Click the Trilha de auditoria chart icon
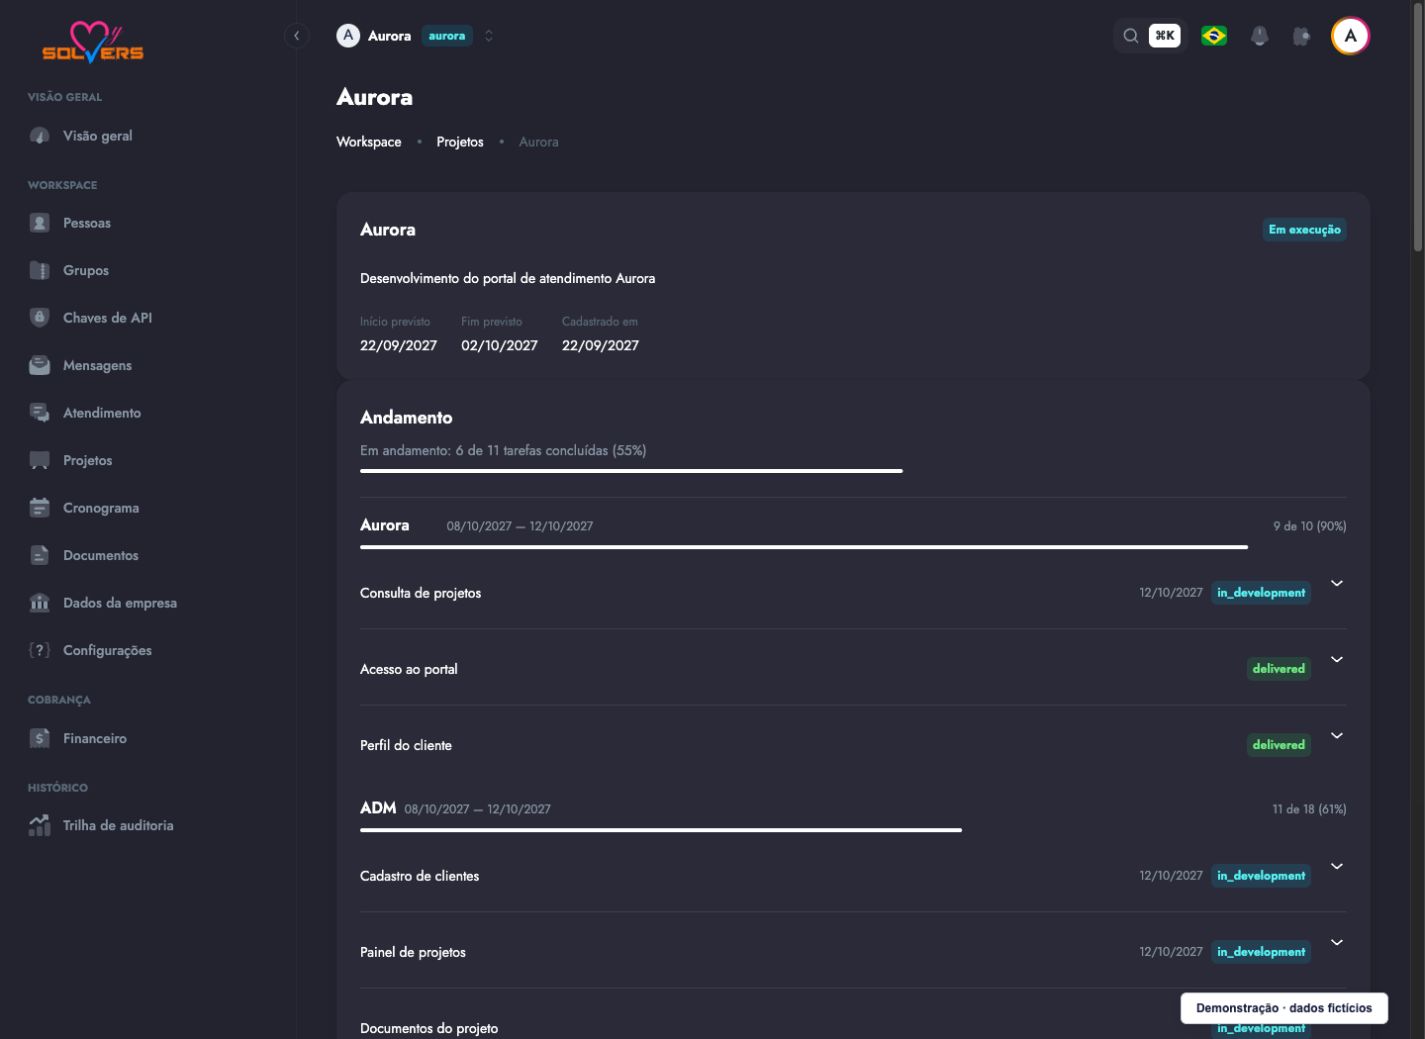The image size is (1425, 1039). point(39,825)
